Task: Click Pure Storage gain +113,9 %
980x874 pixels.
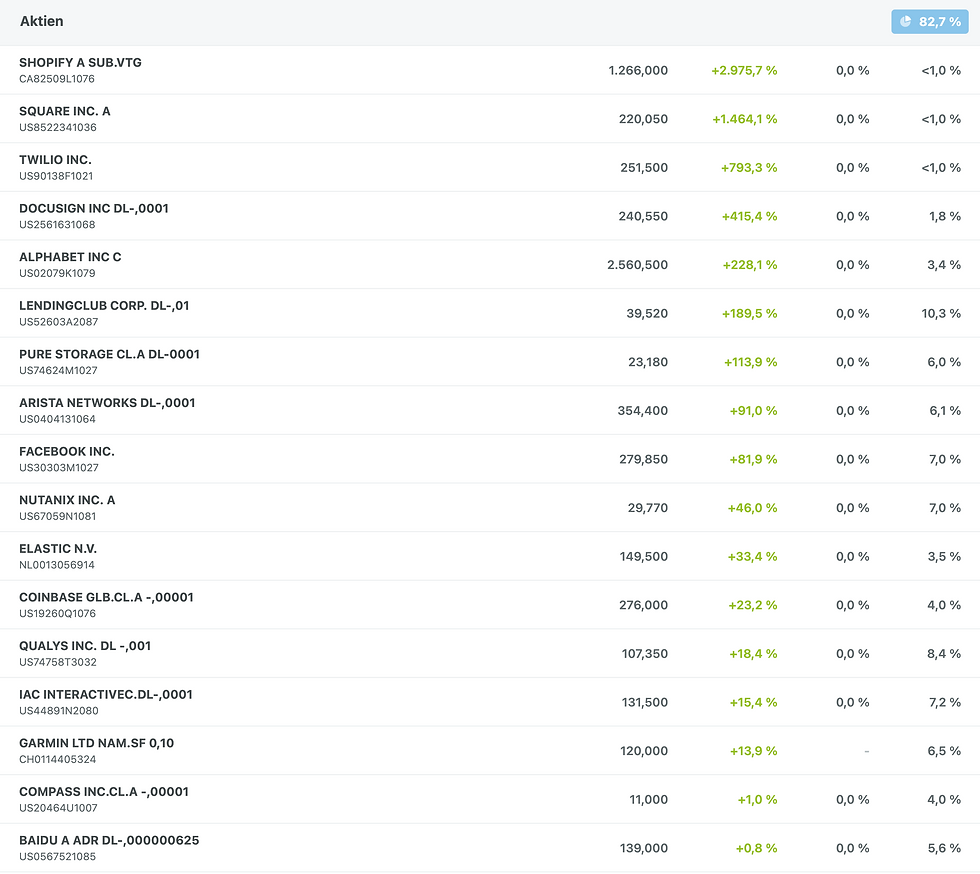Action: pyautogui.click(x=751, y=362)
